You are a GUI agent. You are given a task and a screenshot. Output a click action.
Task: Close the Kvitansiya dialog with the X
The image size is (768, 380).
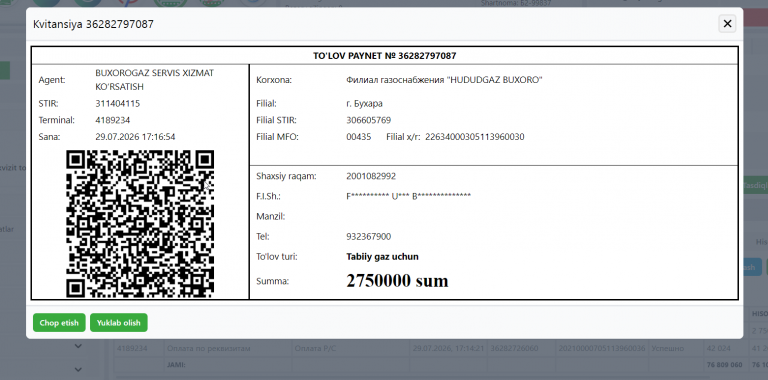[727, 24]
